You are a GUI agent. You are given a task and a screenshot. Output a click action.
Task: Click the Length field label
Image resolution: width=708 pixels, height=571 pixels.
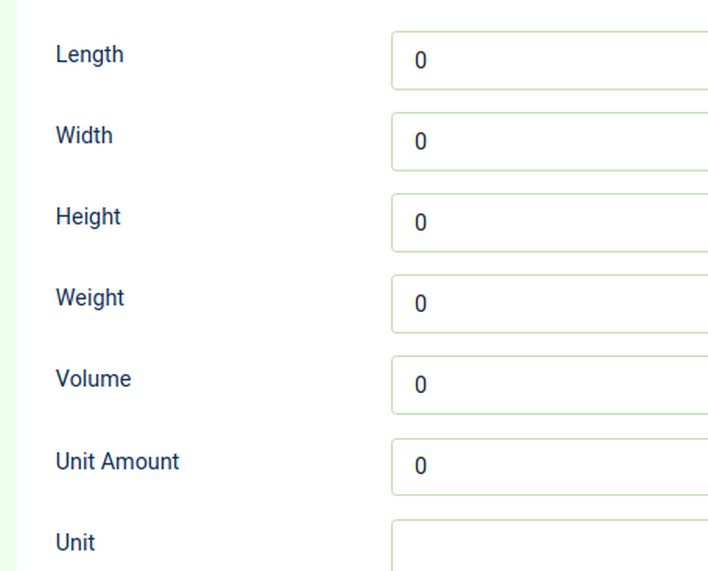pos(90,55)
